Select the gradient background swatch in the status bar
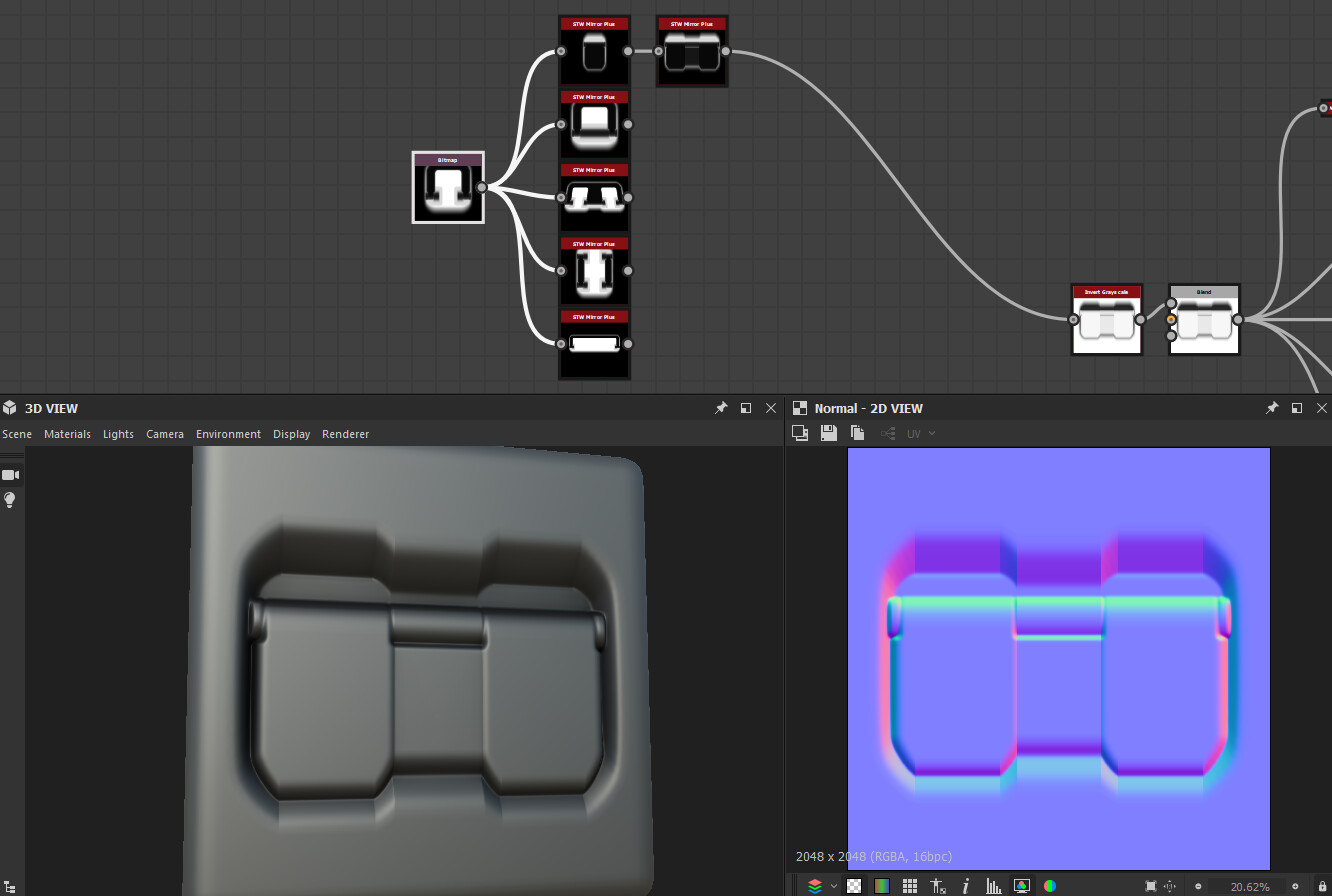This screenshot has width=1332, height=896. coord(881,886)
